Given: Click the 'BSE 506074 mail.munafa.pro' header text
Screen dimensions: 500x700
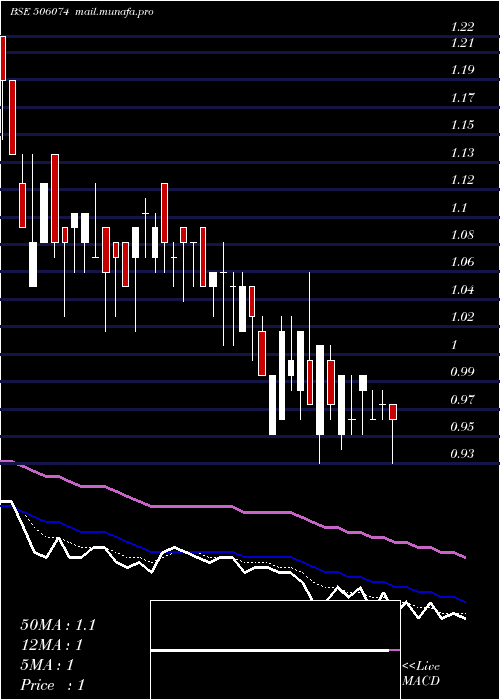Looking at the screenshot, I should [82, 12].
